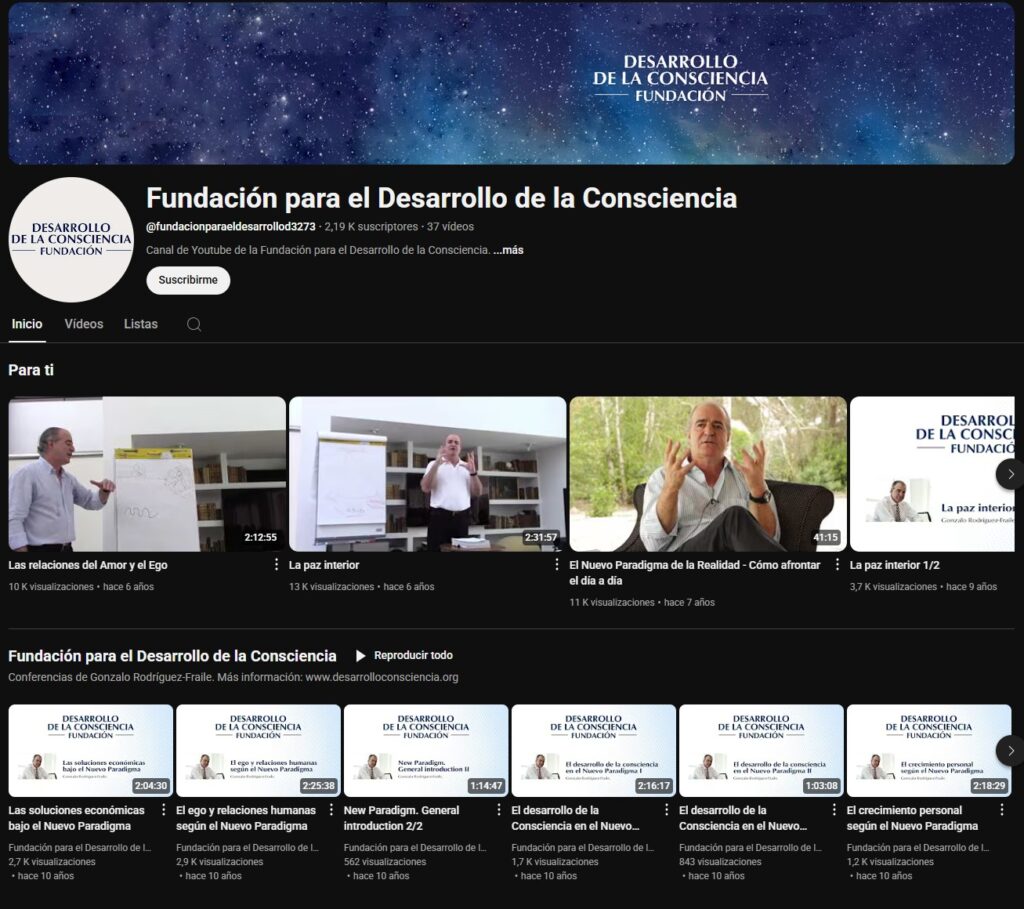Open options menu for La paz interior video
Viewport: 1024px width, 909px height.
point(557,564)
